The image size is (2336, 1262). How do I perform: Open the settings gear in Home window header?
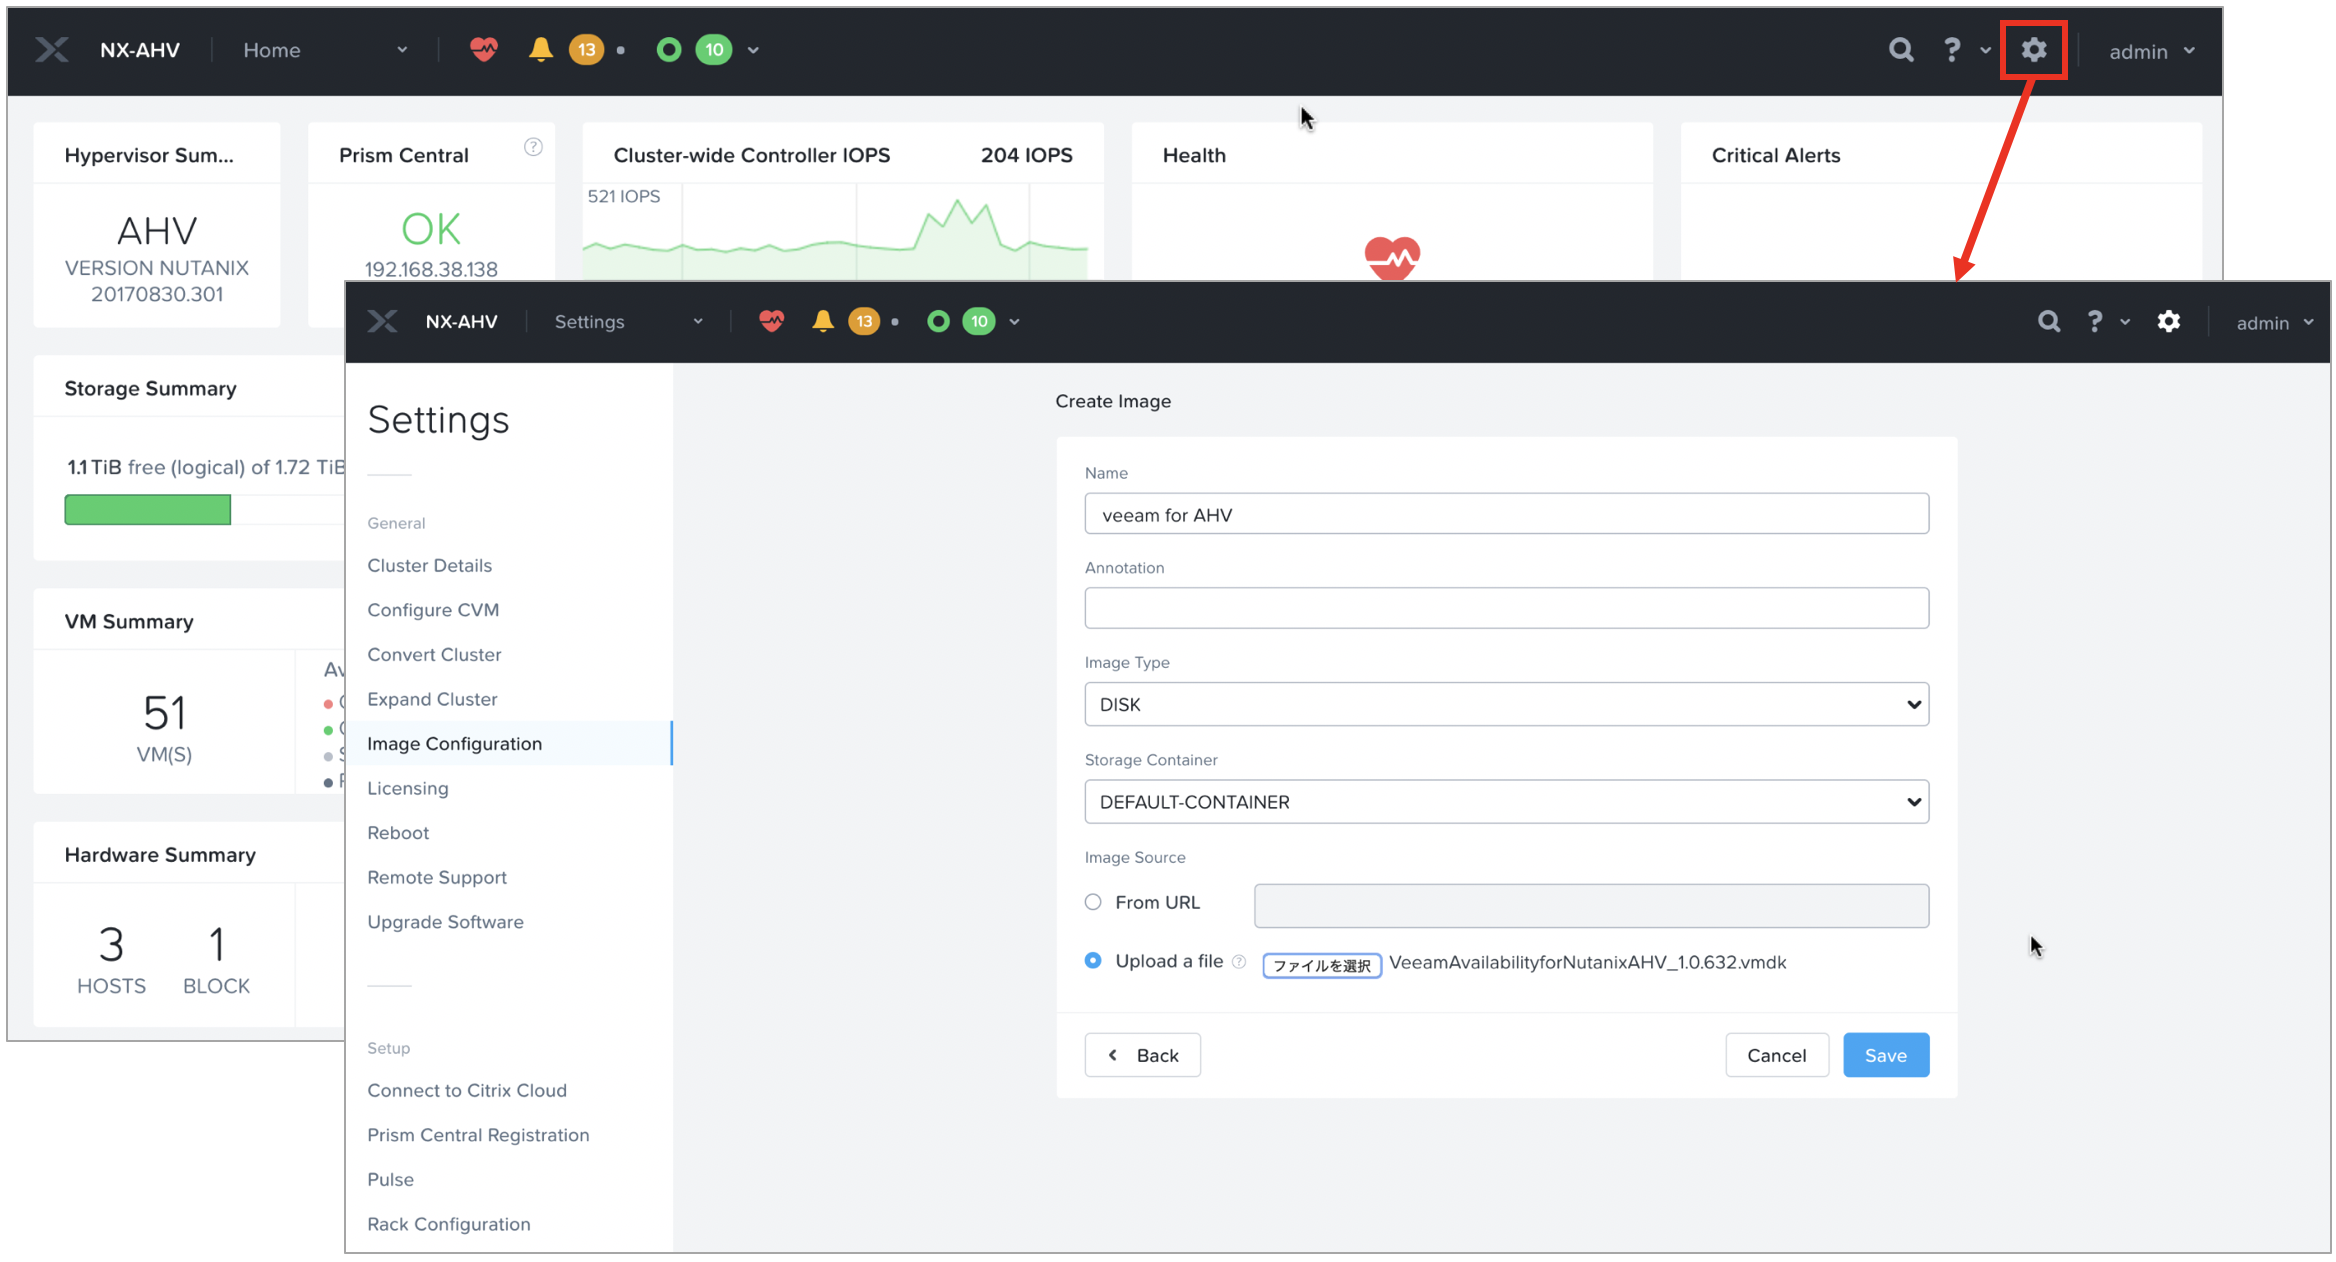pos(2034,50)
